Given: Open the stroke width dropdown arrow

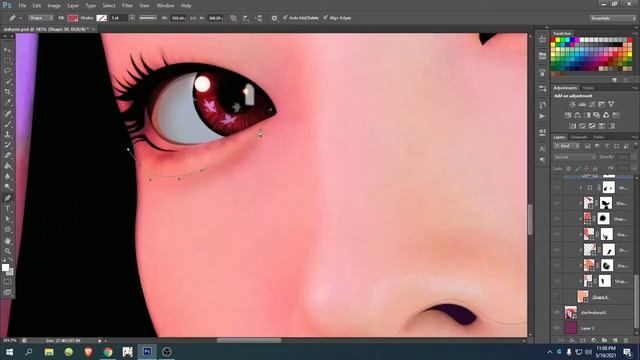Looking at the screenshot, I should point(132,18).
